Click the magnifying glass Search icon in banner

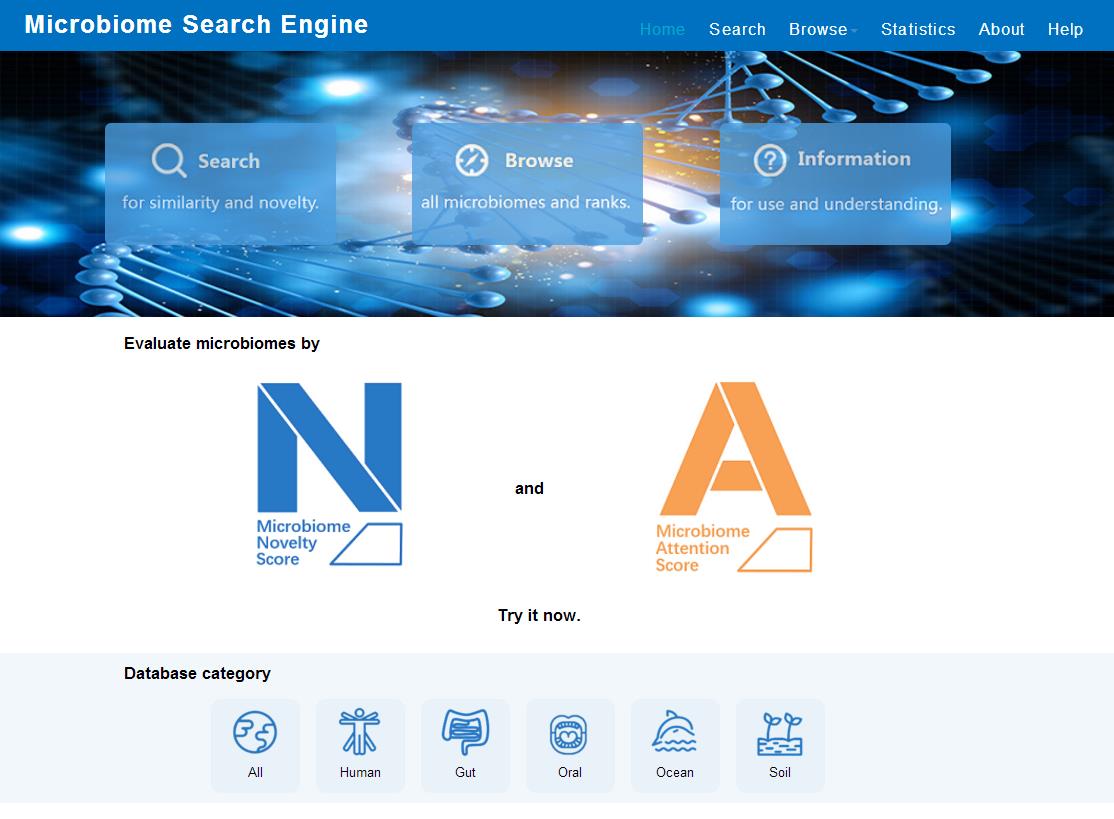[169, 161]
